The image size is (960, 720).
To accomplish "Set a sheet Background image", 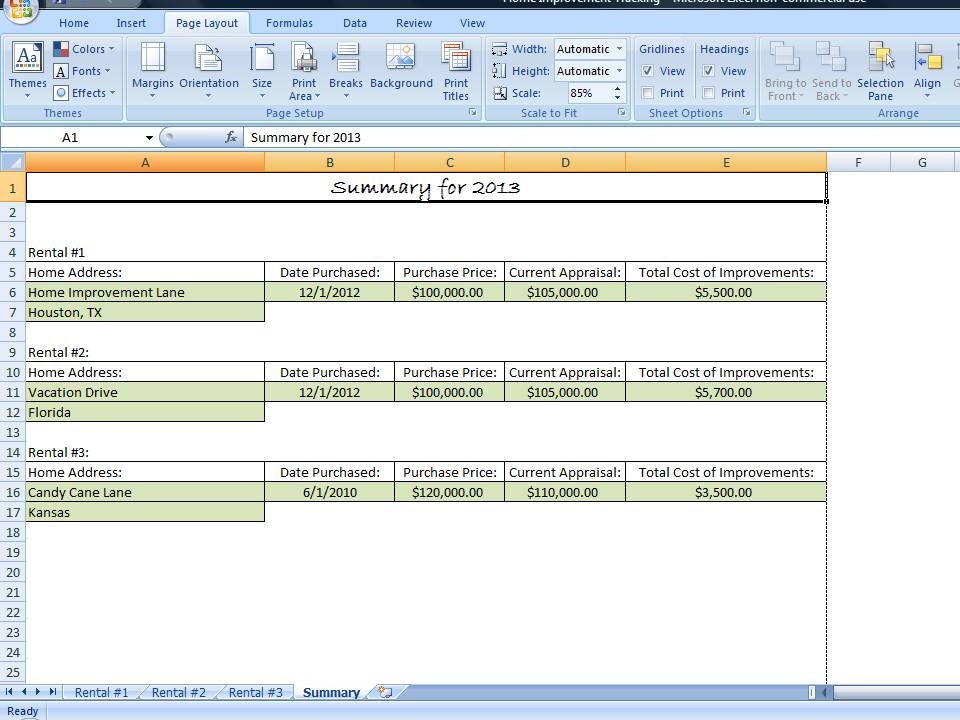I will pos(401,66).
